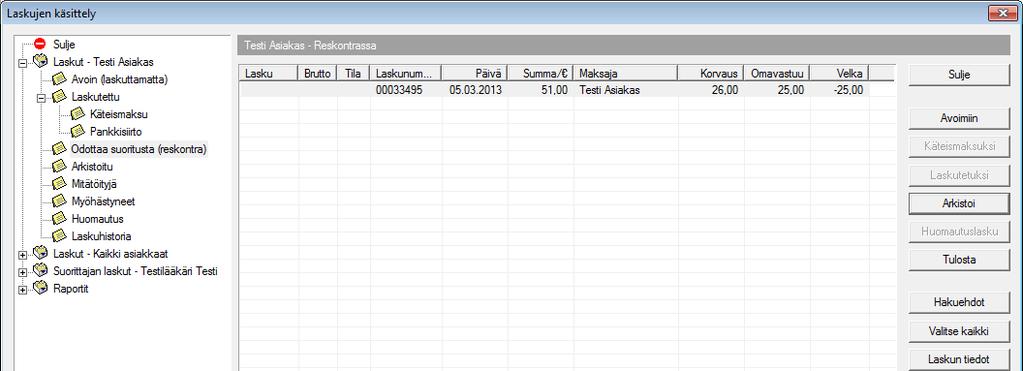Click Valitse kaikki button
This screenshot has width=1023, height=371.
point(958,331)
